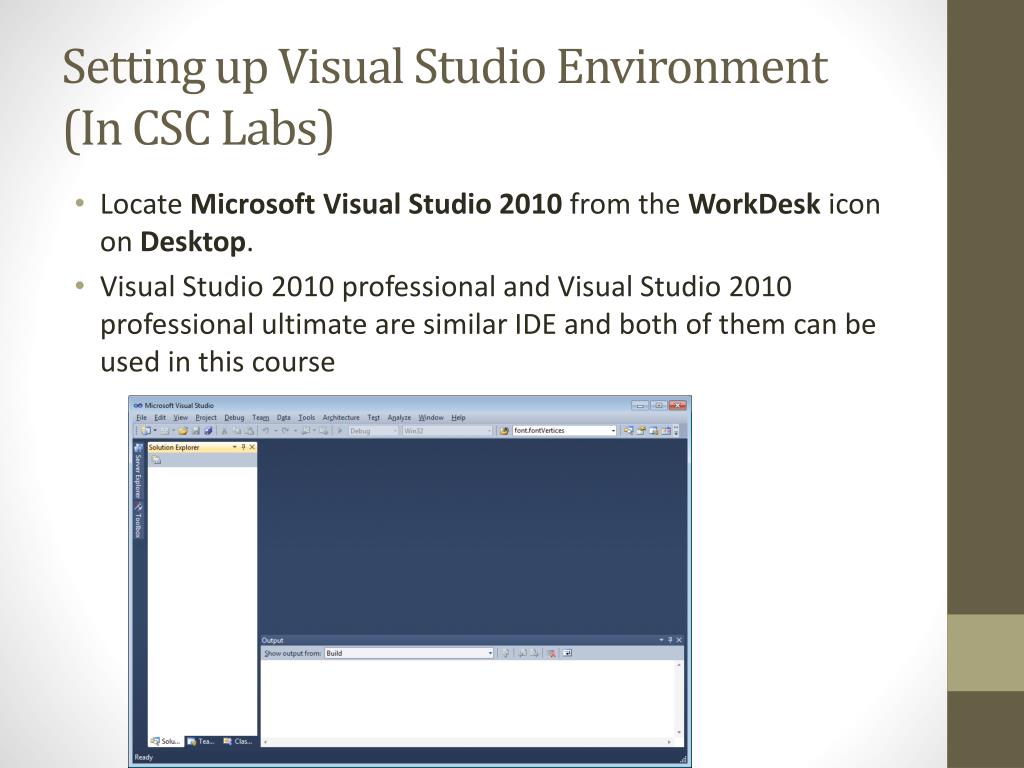The image size is (1024, 768).
Task: Click Clear All icon in Output toolbar
Action: click(551, 653)
